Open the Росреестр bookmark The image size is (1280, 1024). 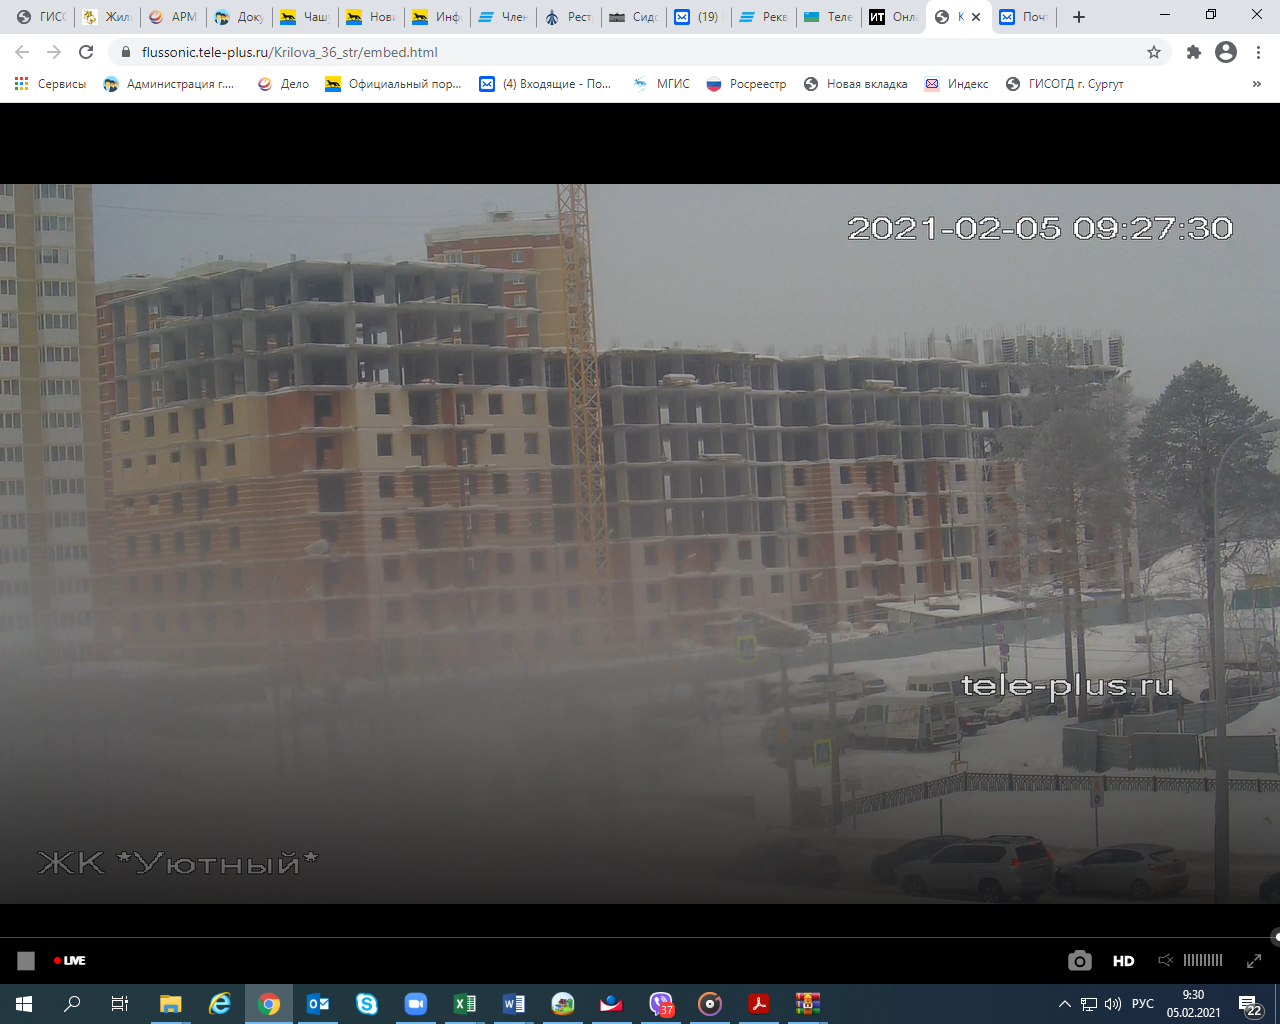pyautogui.click(x=746, y=84)
